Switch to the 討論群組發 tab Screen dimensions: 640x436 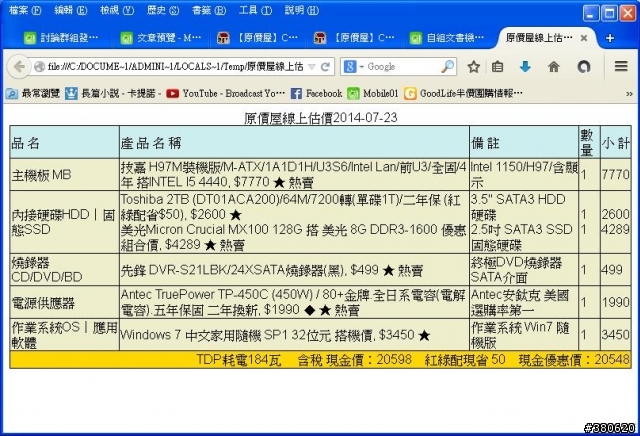tap(61, 38)
